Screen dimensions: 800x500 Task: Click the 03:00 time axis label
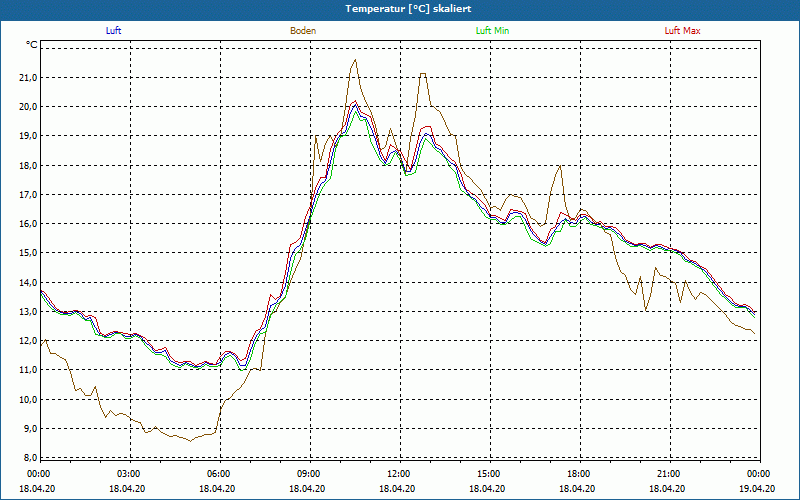(x=130, y=474)
